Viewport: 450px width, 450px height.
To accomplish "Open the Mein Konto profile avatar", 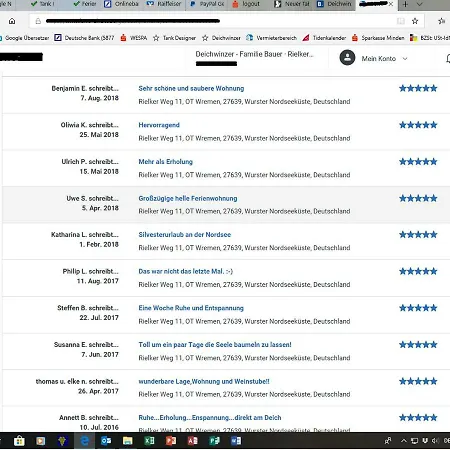I will pyautogui.click(x=347, y=58).
